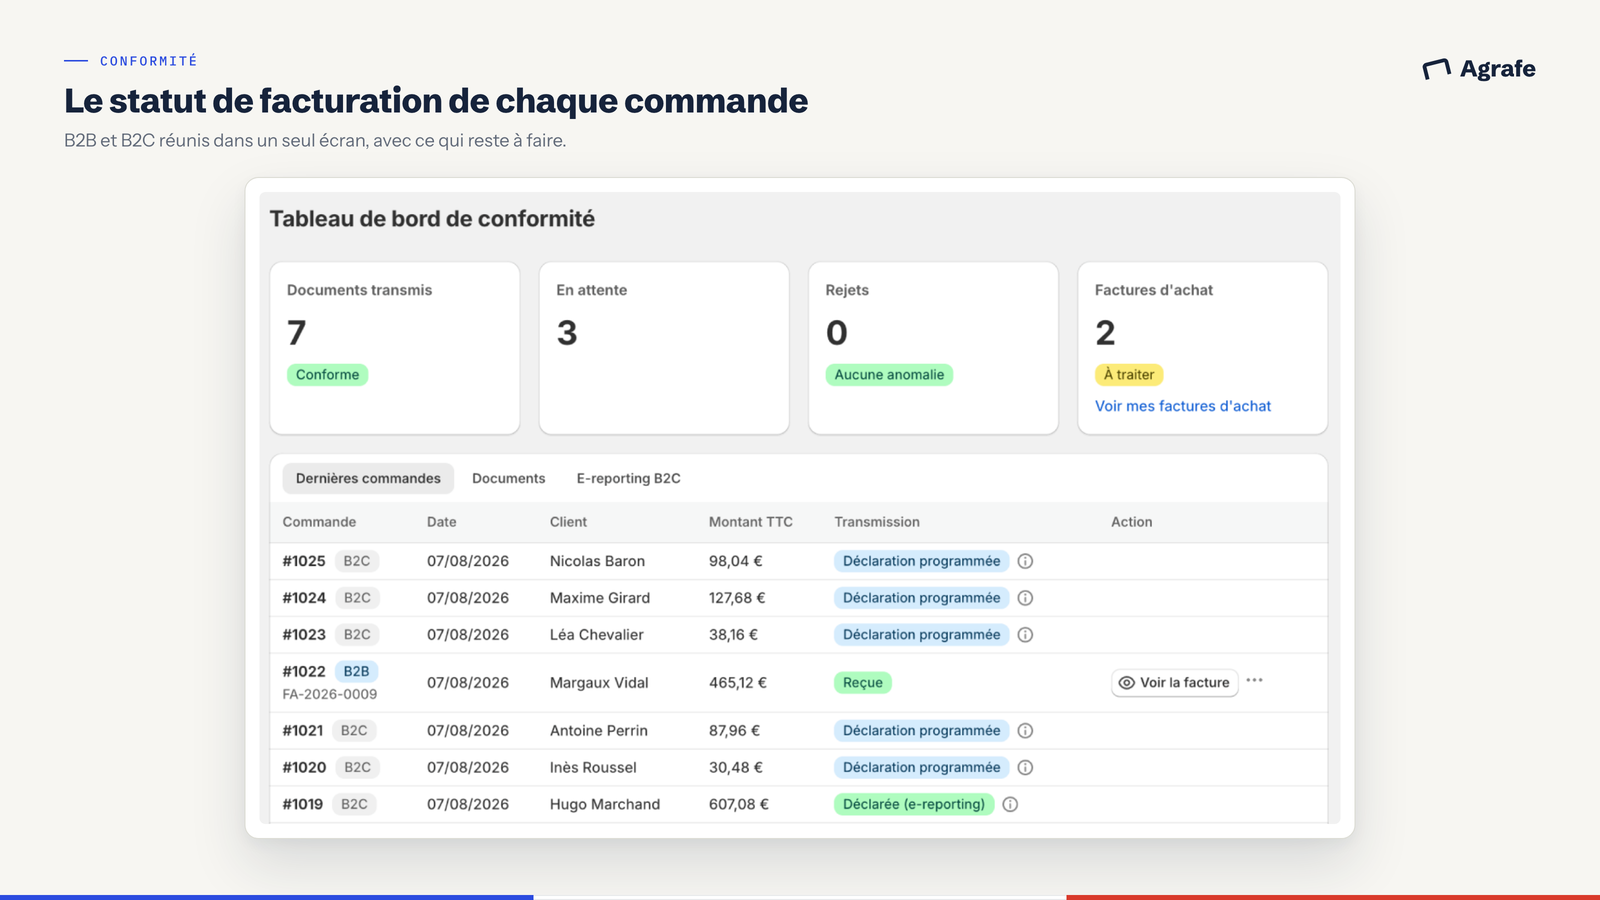This screenshot has width=1600, height=900.
Task: Open three-dot menu for order #1022
Action: [x=1254, y=680]
